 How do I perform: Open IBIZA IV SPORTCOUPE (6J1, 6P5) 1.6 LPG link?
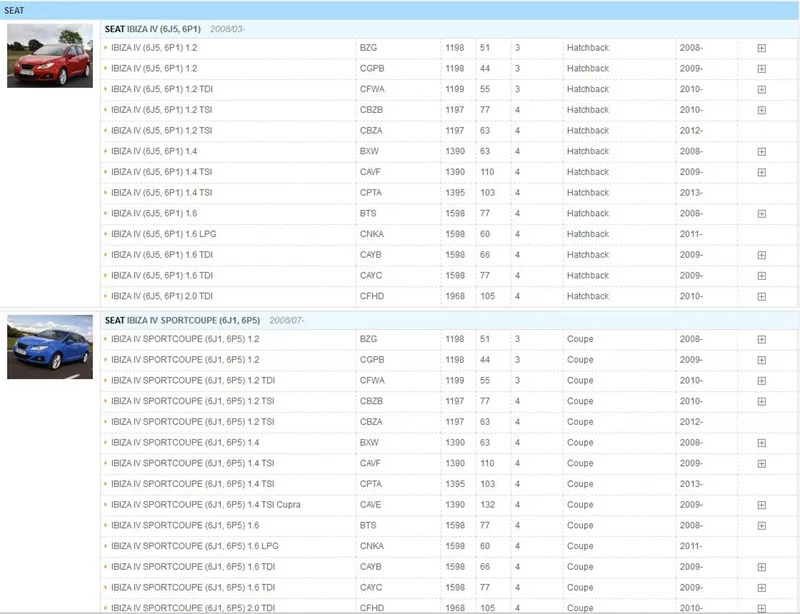[194, 546]
